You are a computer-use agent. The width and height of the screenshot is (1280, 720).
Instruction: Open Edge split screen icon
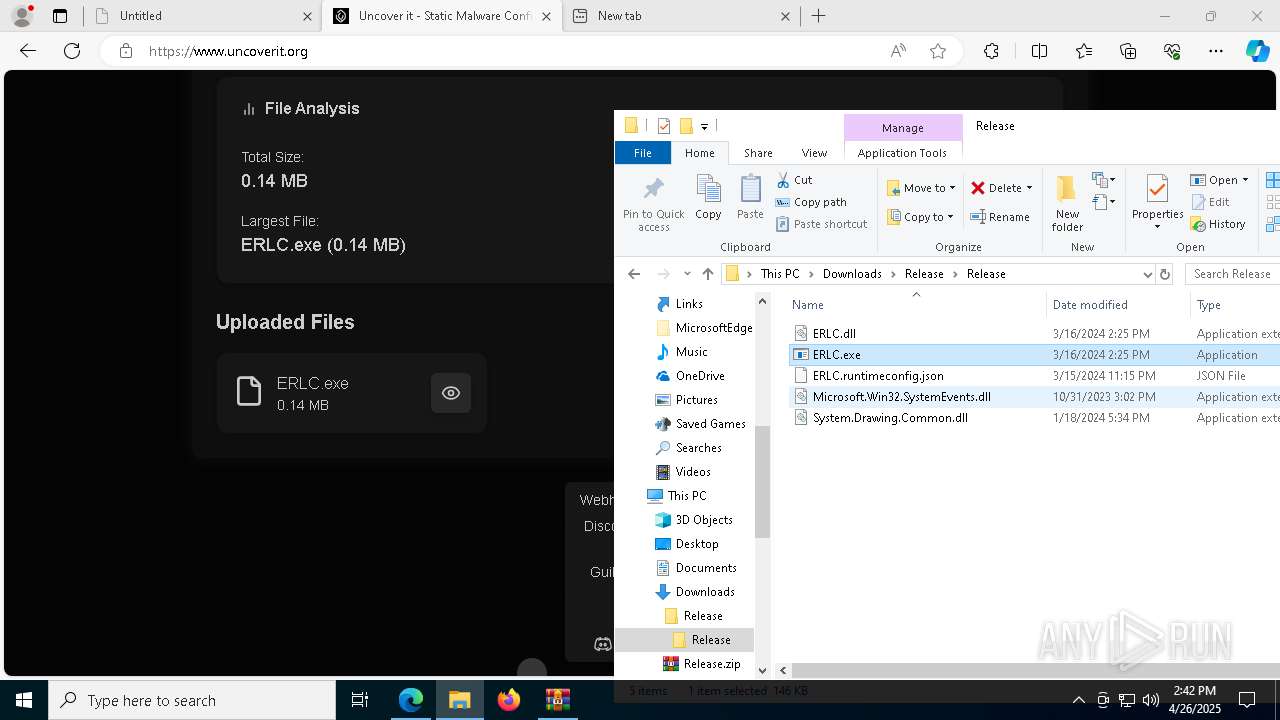(x=1039, y=51)
